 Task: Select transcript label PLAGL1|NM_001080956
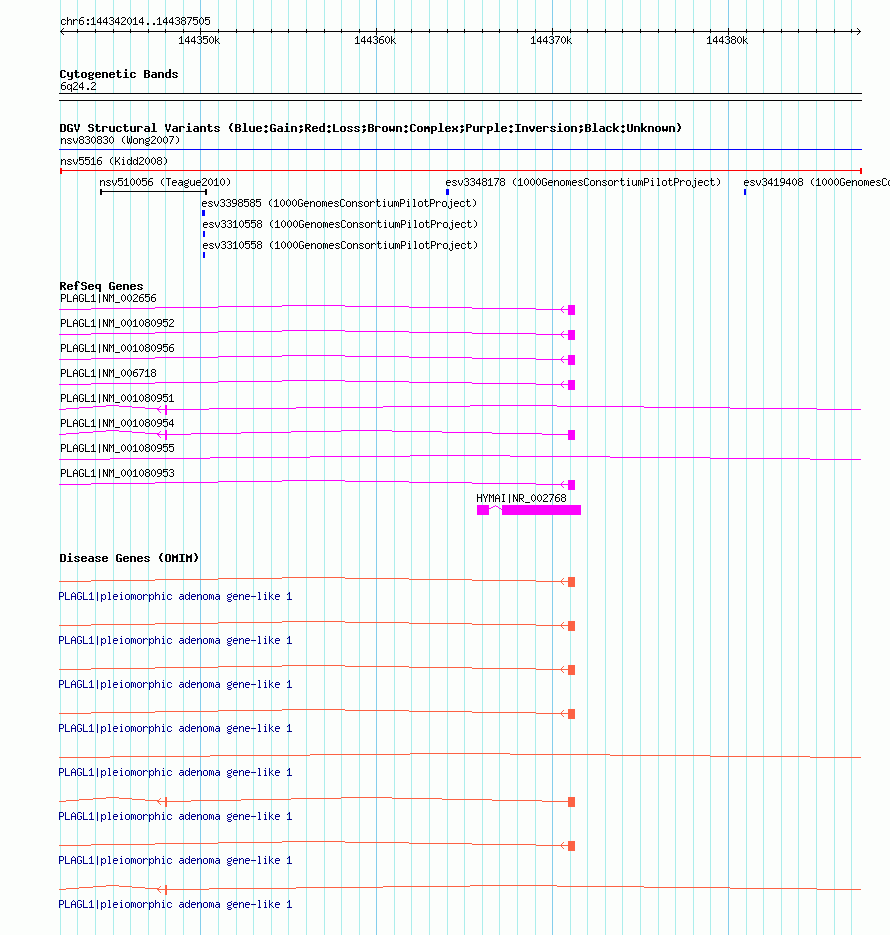(x=117, y=348)
